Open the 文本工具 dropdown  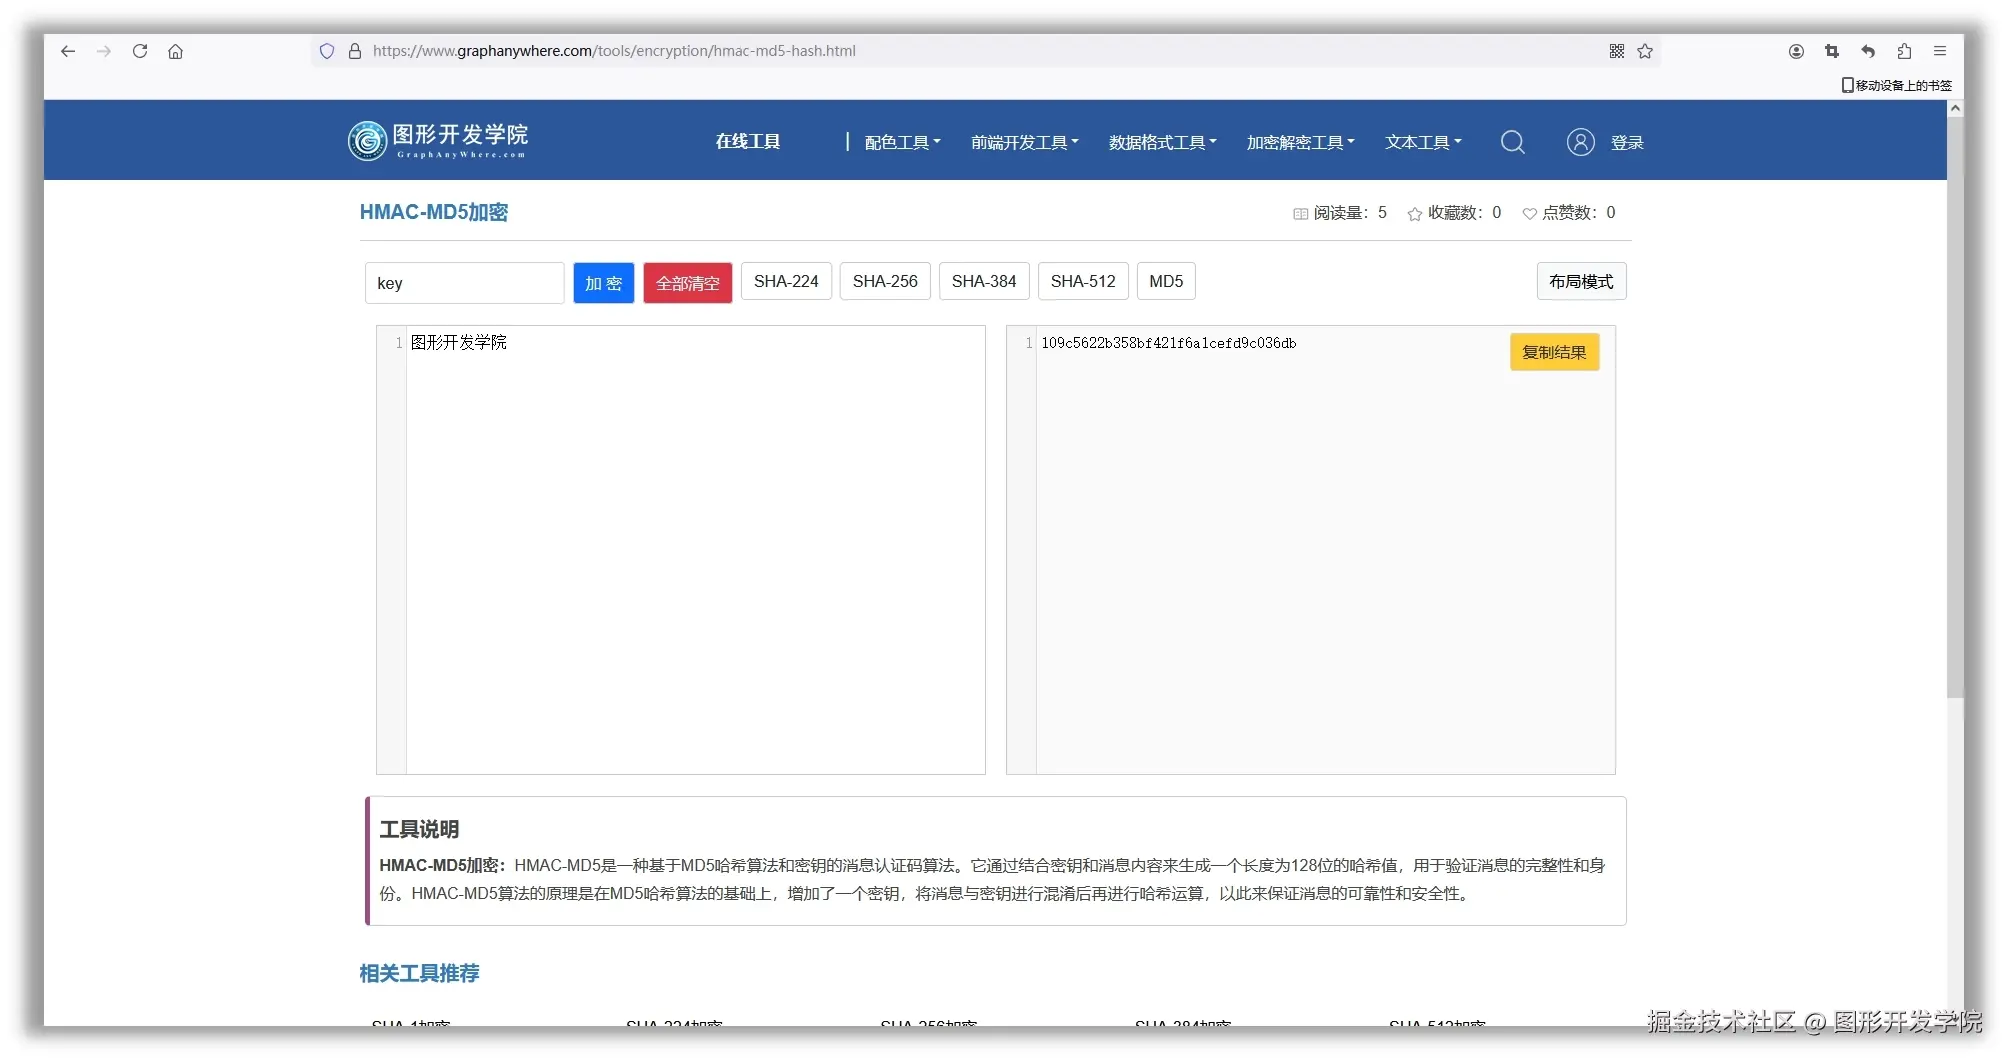pos(1422,141)
